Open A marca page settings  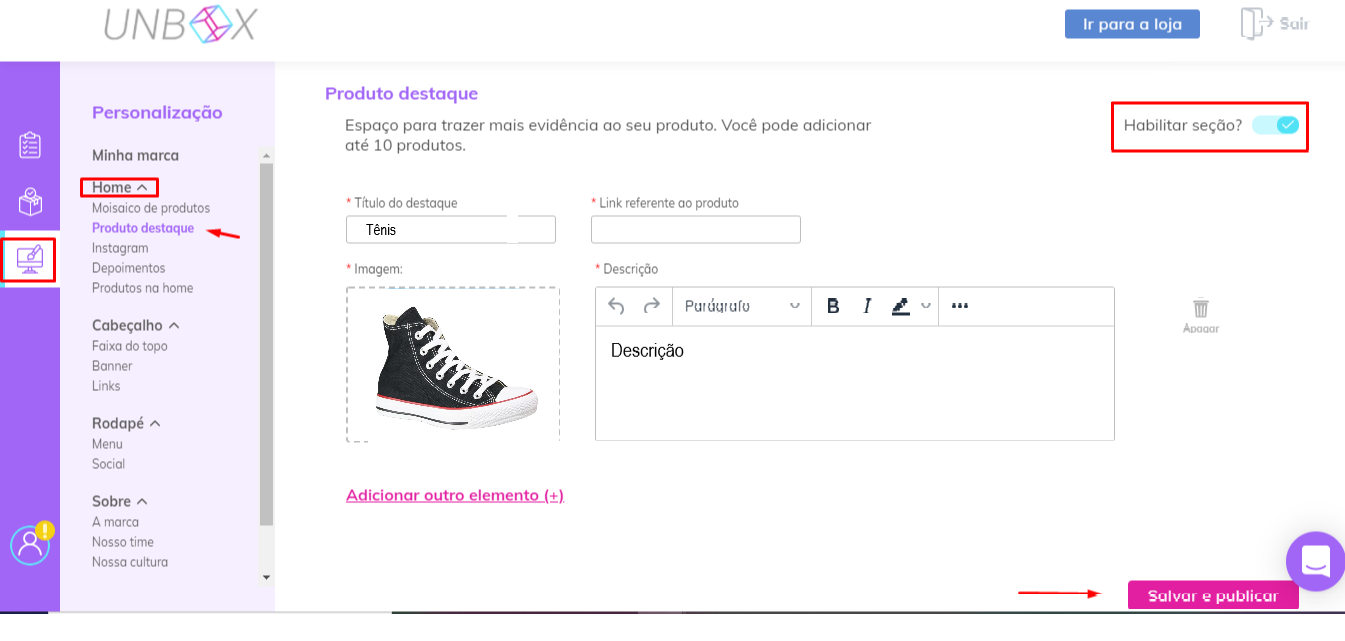[115, 522]
